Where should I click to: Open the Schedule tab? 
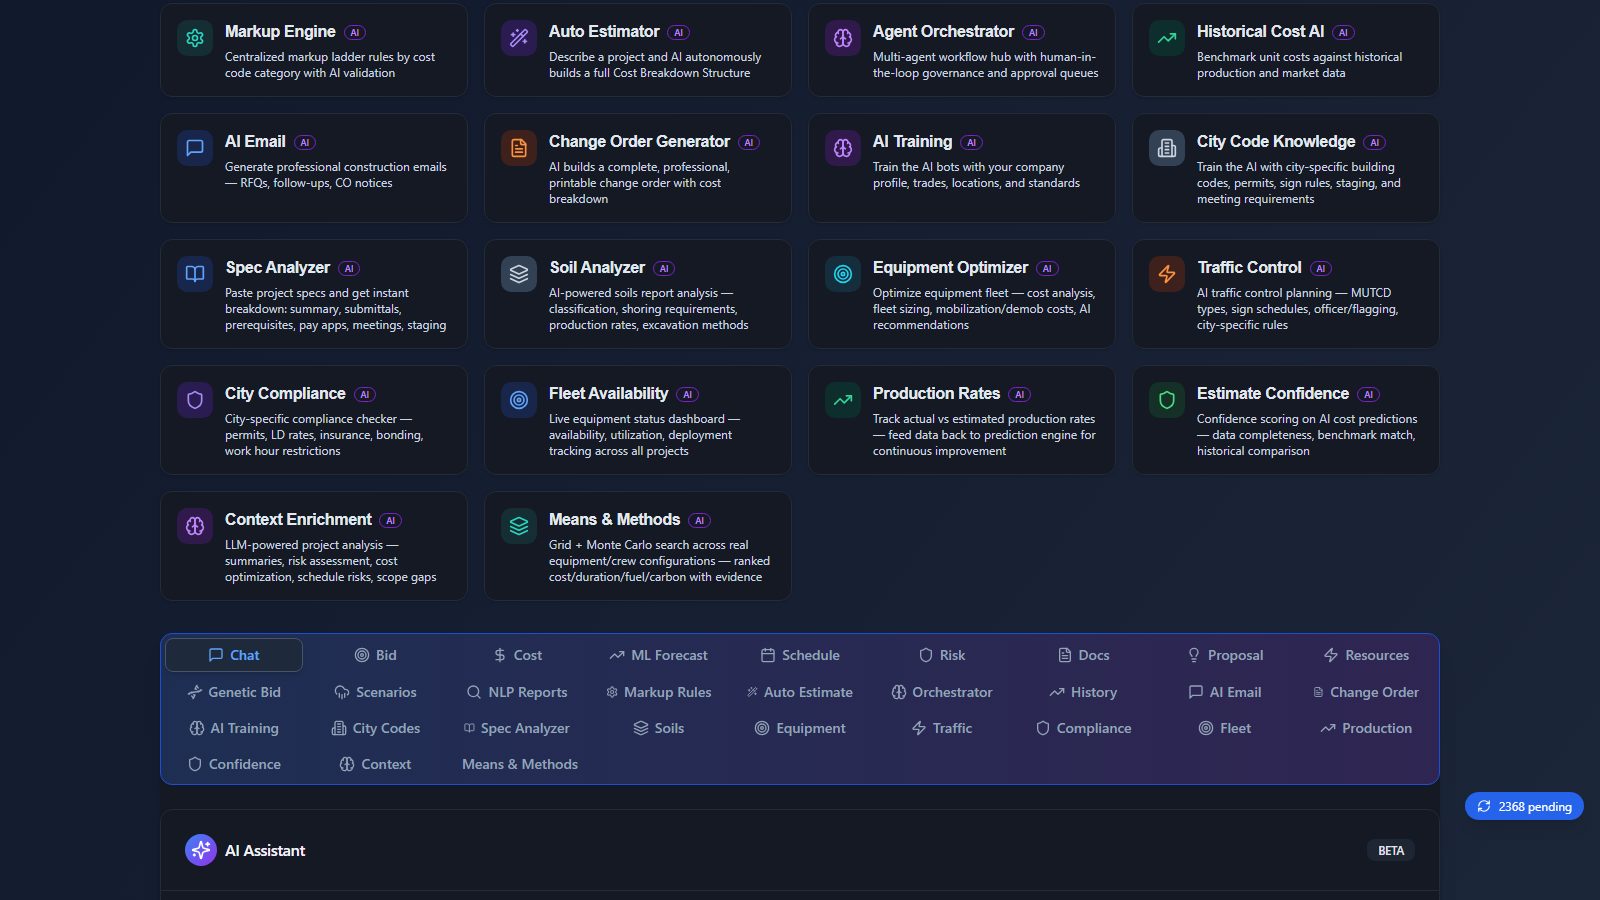coord(800,655)
